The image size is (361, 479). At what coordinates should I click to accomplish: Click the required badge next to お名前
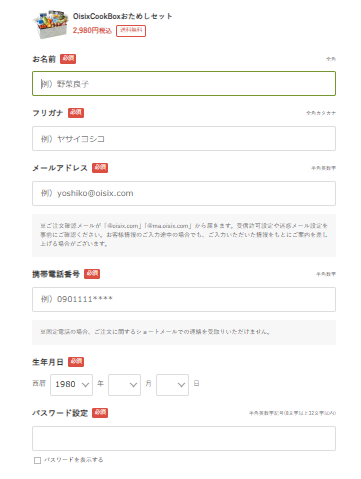[68, 59]
